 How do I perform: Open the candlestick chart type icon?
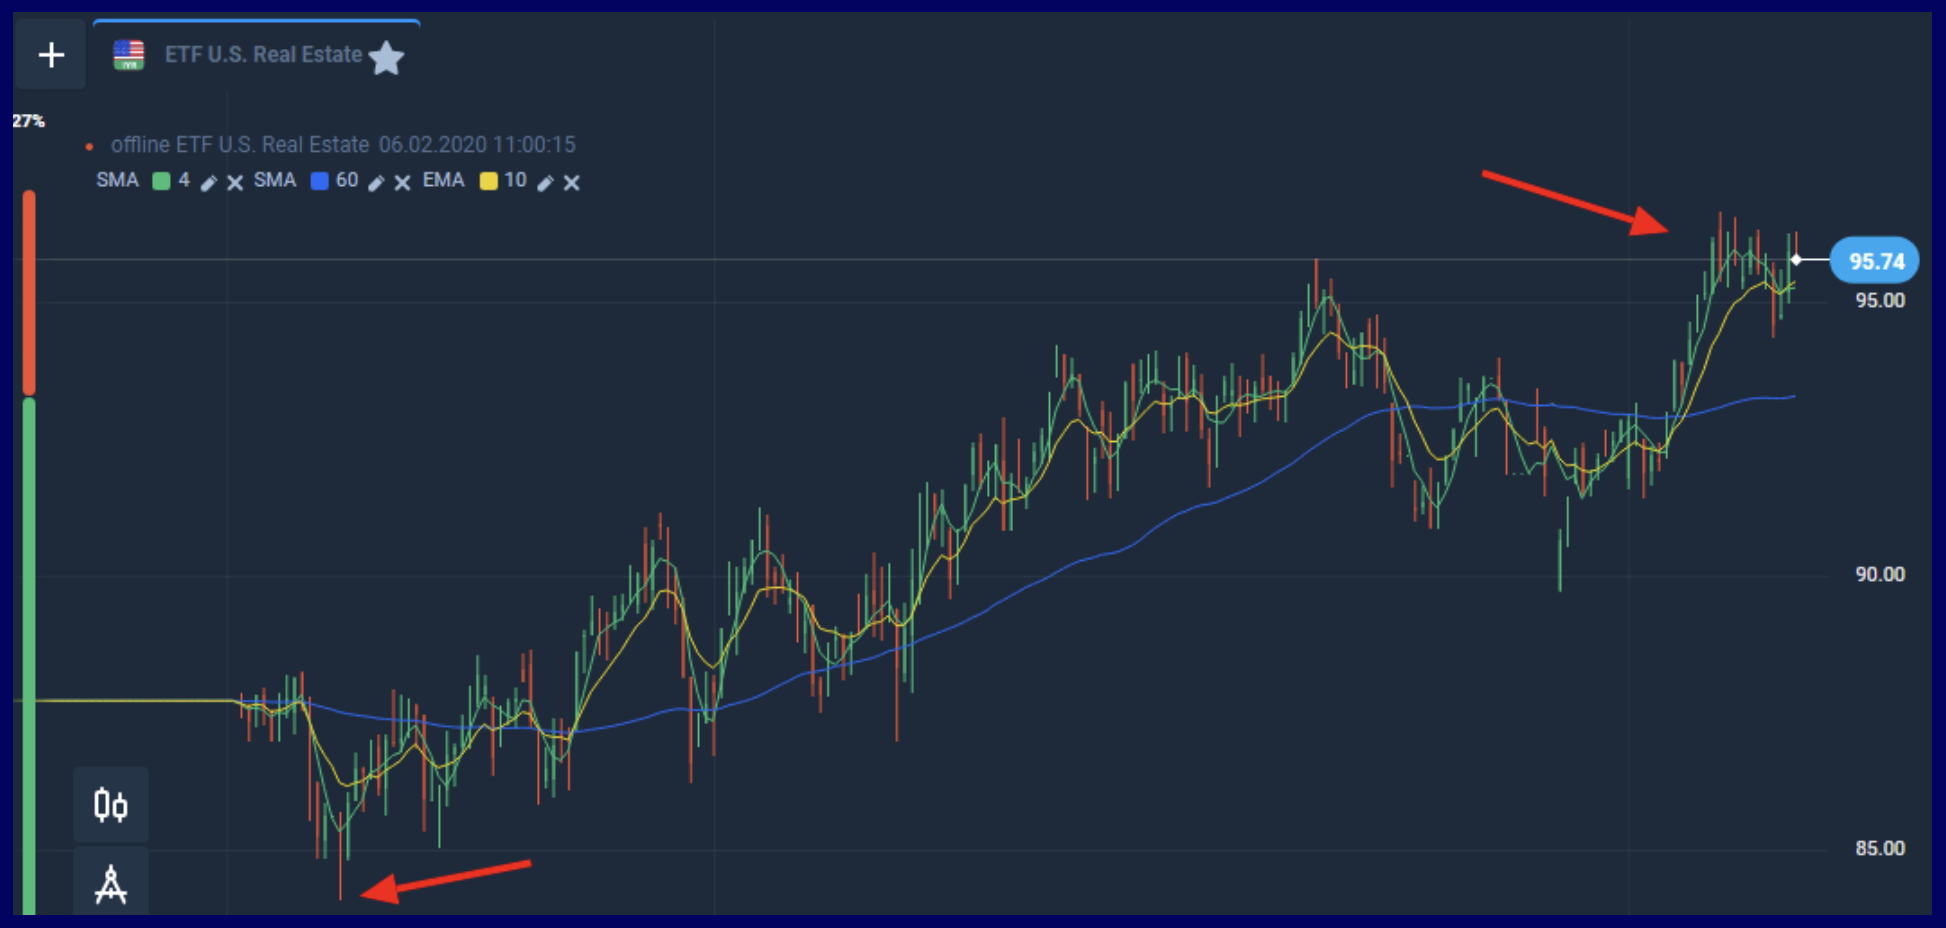tap(111, 805)
